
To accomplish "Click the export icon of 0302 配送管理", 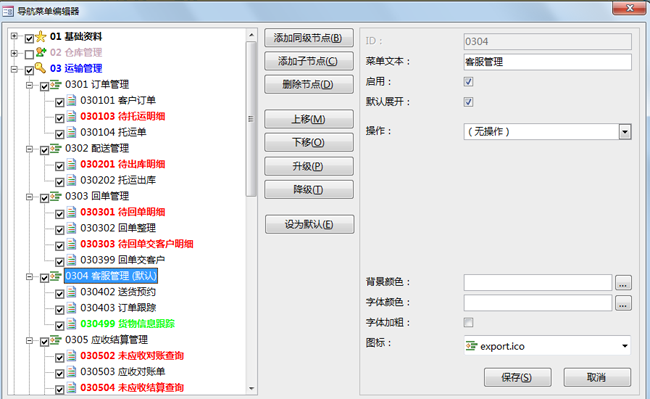I will [56, 148].
